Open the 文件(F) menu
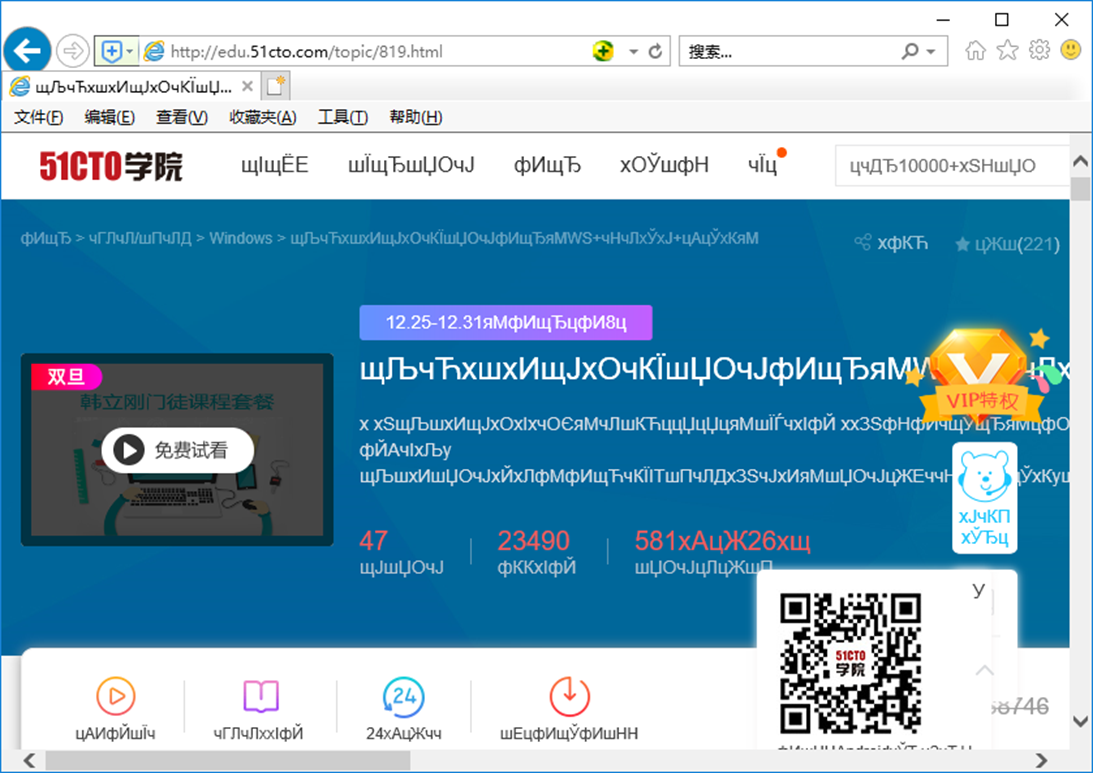1093x773 pixels. [x=38, y=117]
